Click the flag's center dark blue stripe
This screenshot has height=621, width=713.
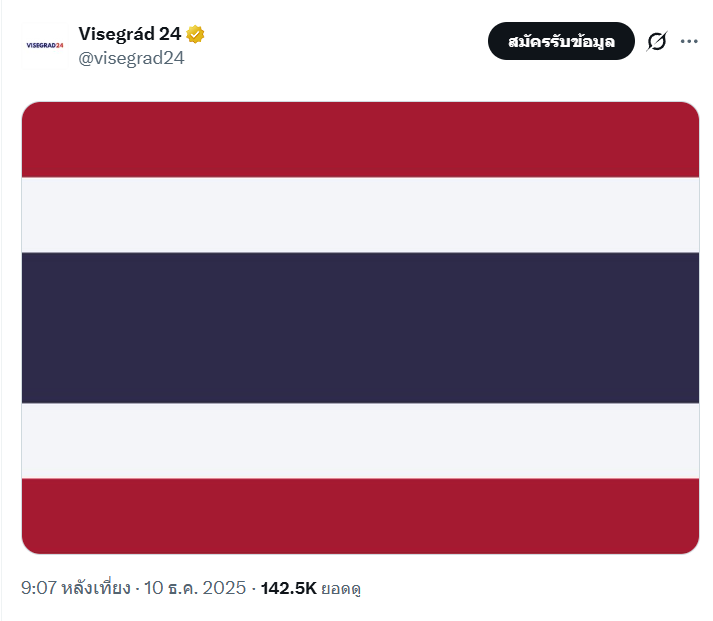pos(360,328)
